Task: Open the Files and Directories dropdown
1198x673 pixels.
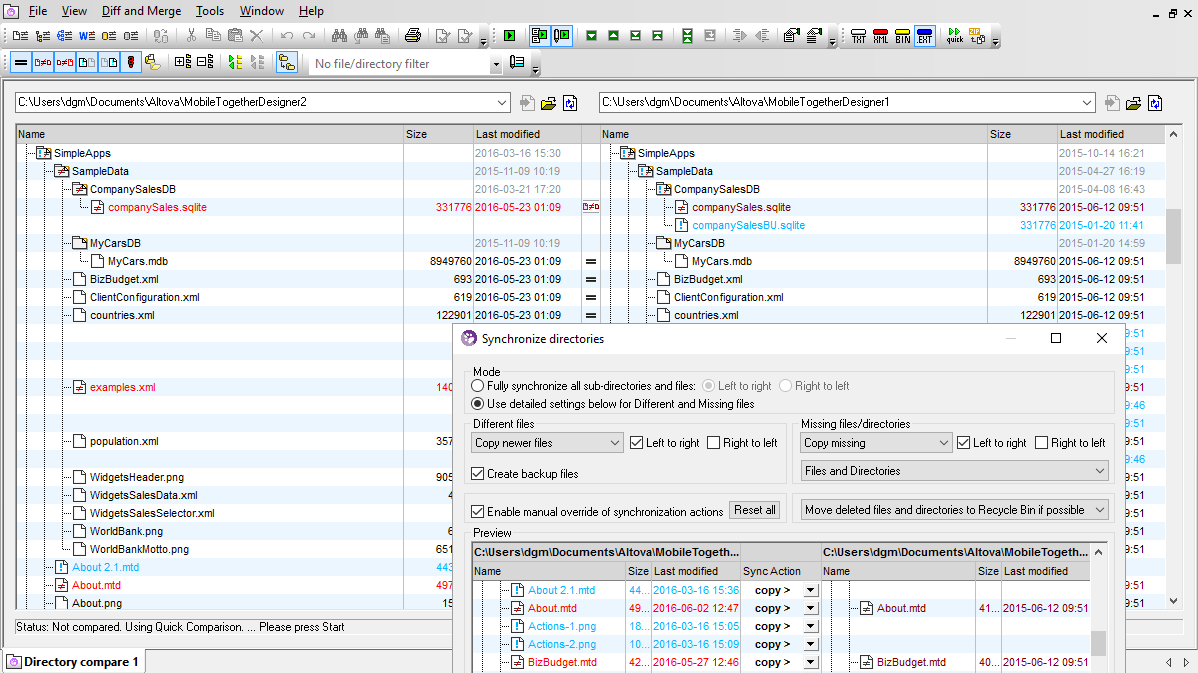Action: [x=954, y=471]
